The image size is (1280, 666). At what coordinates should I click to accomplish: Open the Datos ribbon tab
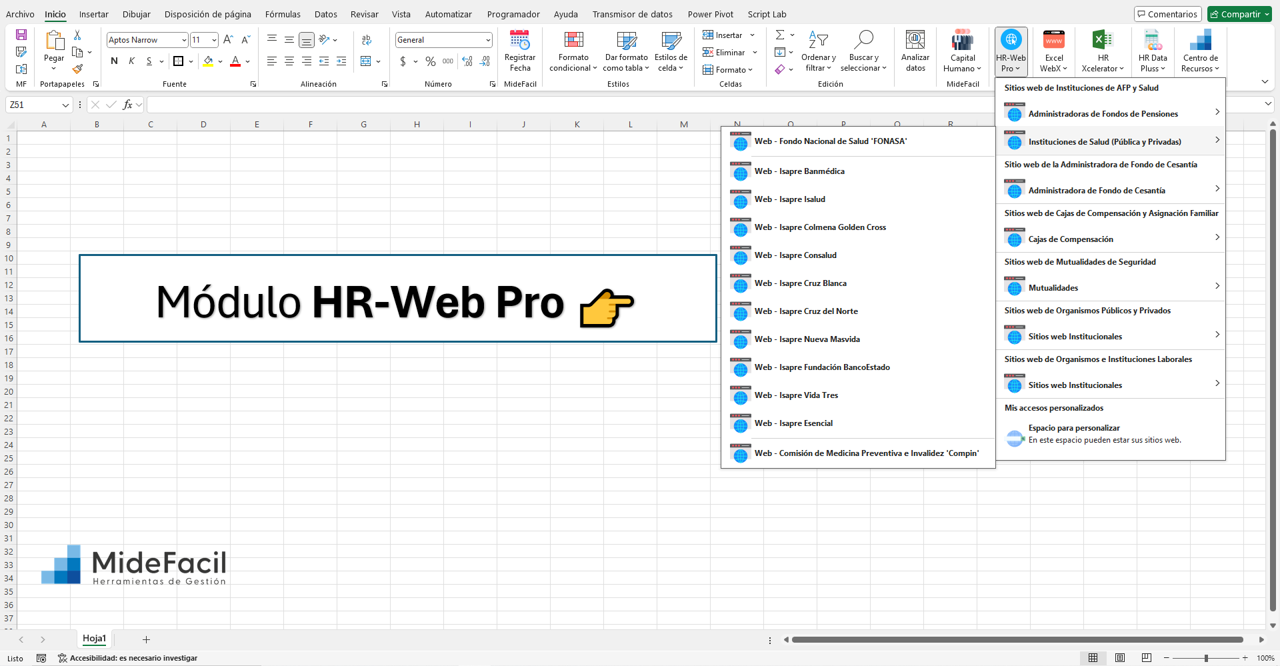pos(326,14)
